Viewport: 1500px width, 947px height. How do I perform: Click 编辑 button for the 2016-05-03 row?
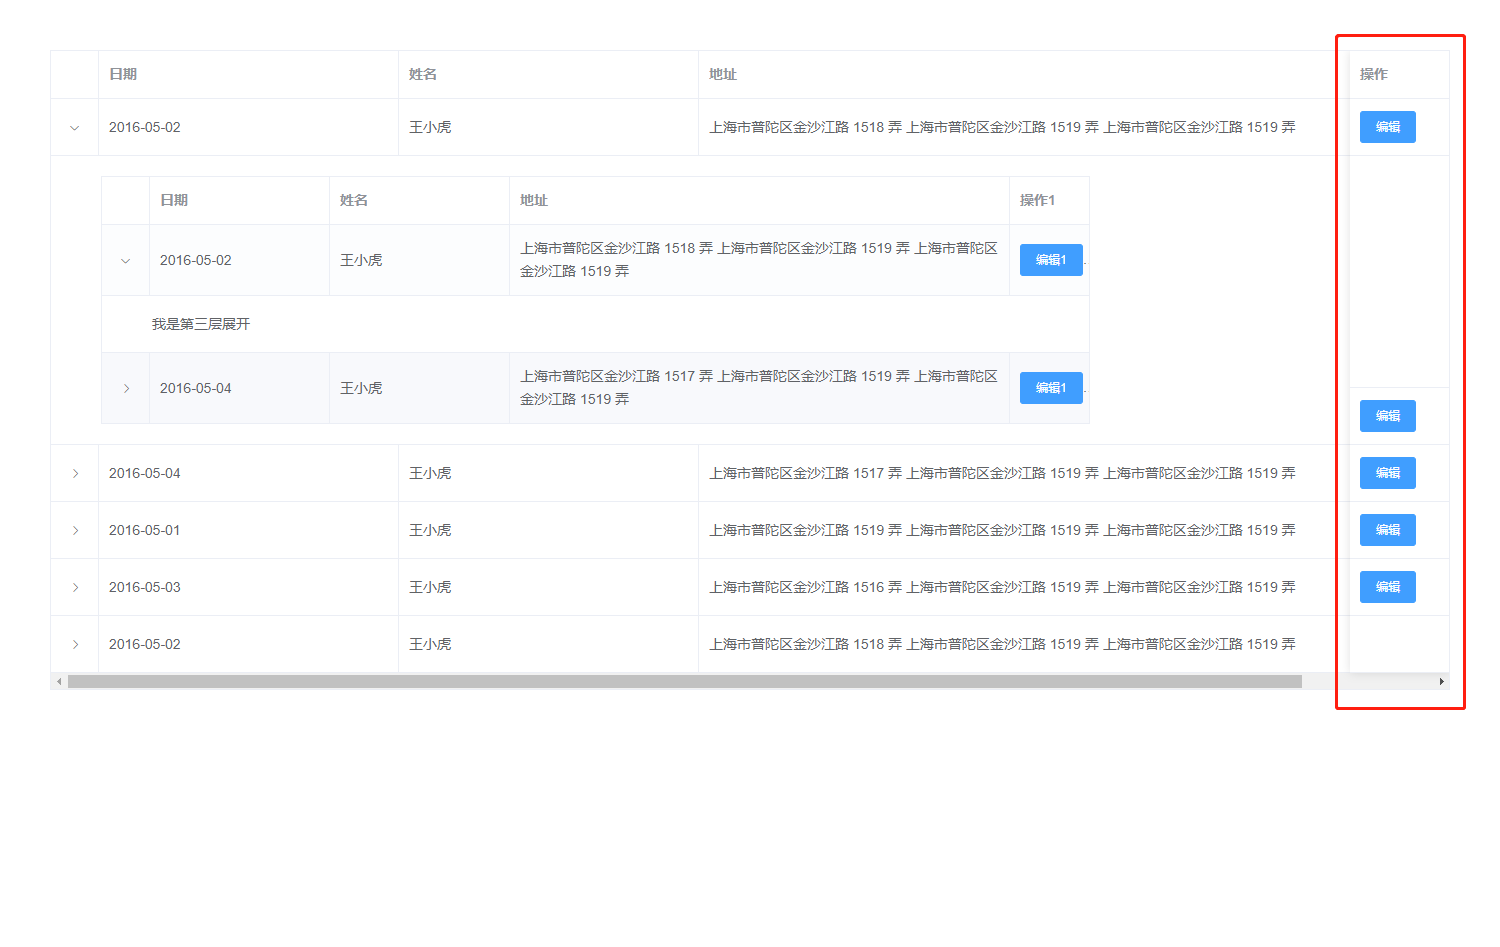pos(1387,586)
